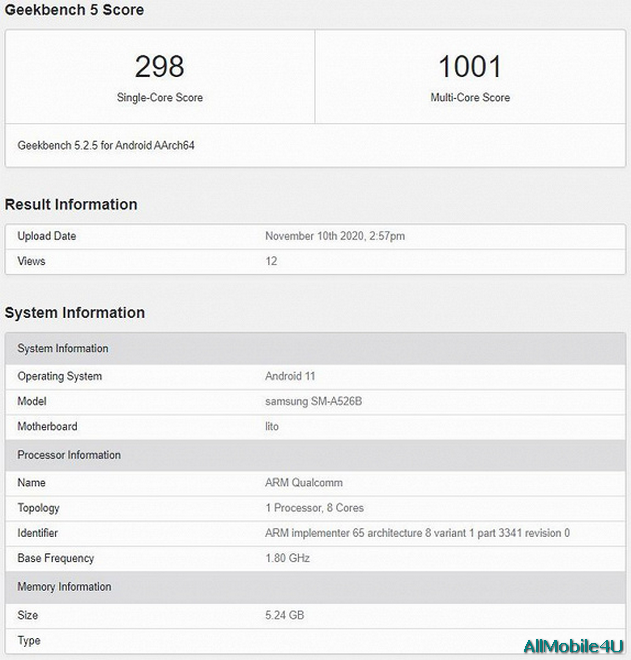
Task: Click the Processor Information section header
Action: pos(315,455)
